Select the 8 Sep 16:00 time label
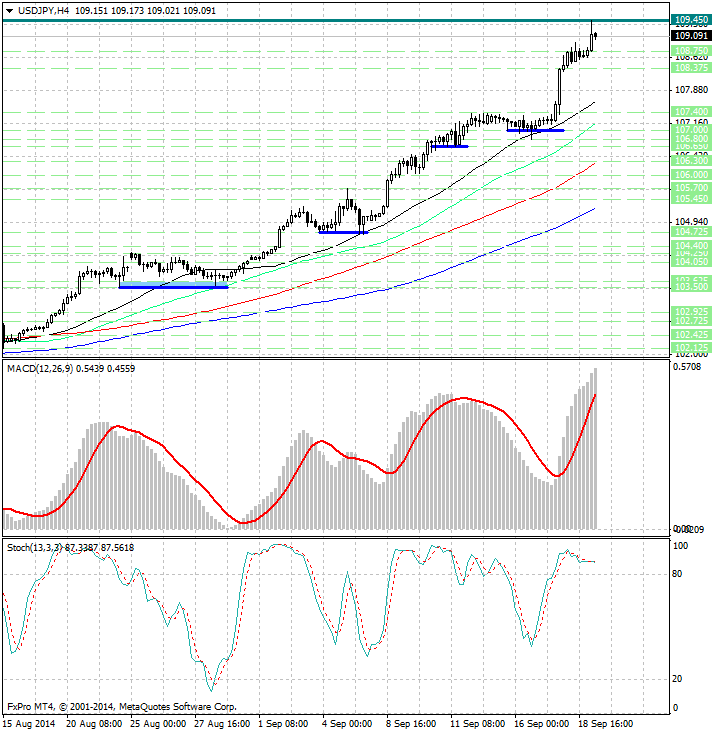 (x=411, y=724)
